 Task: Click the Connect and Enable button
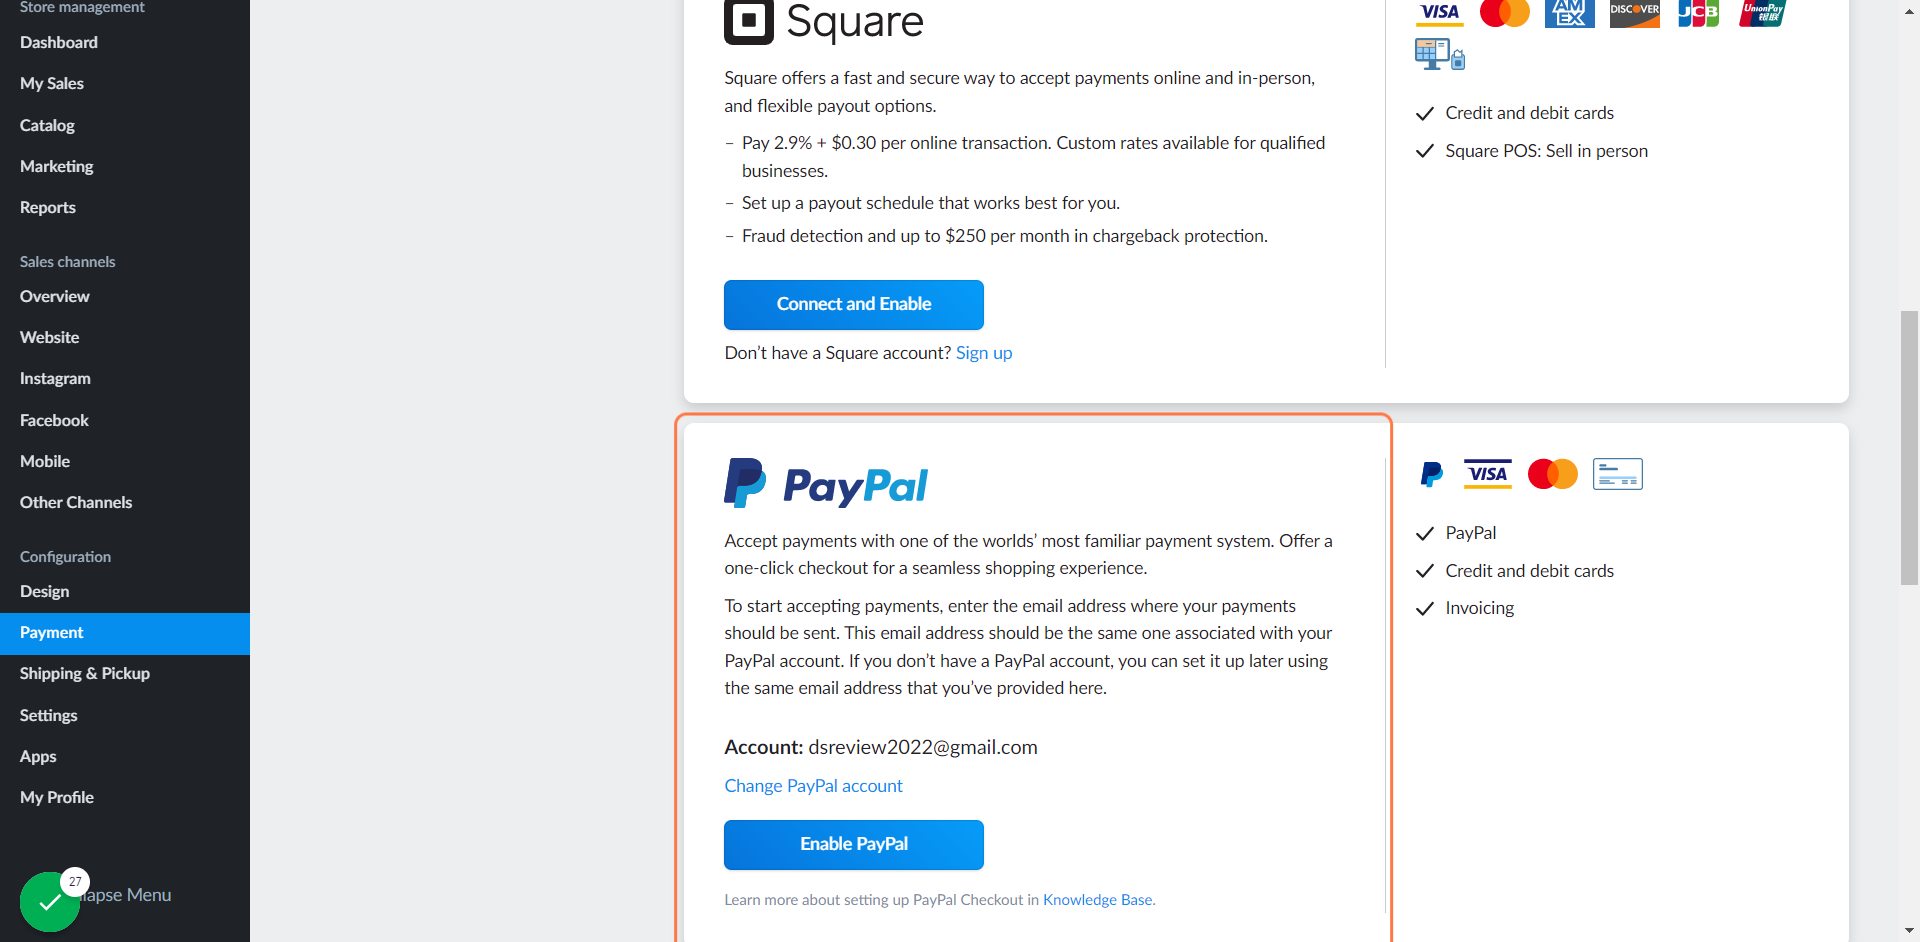(x=854, y=305)
